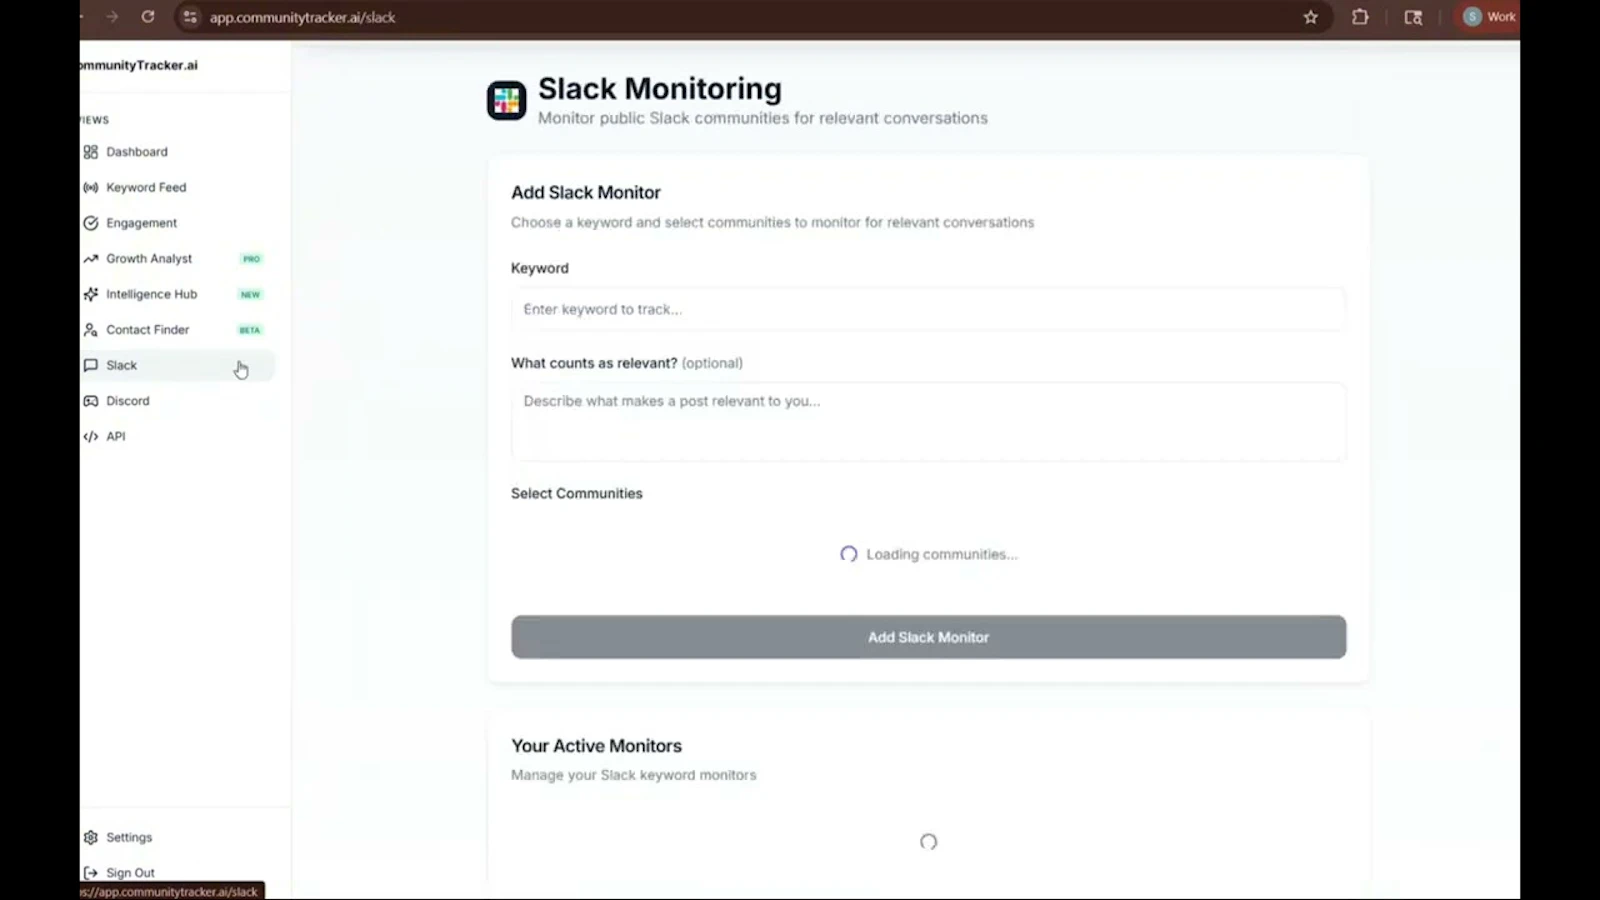Image resolution: width=1600 pixels, height=900 pixels.
Task: Click the Intelligence Hub sparkle icon
Action: pos(90,294)
